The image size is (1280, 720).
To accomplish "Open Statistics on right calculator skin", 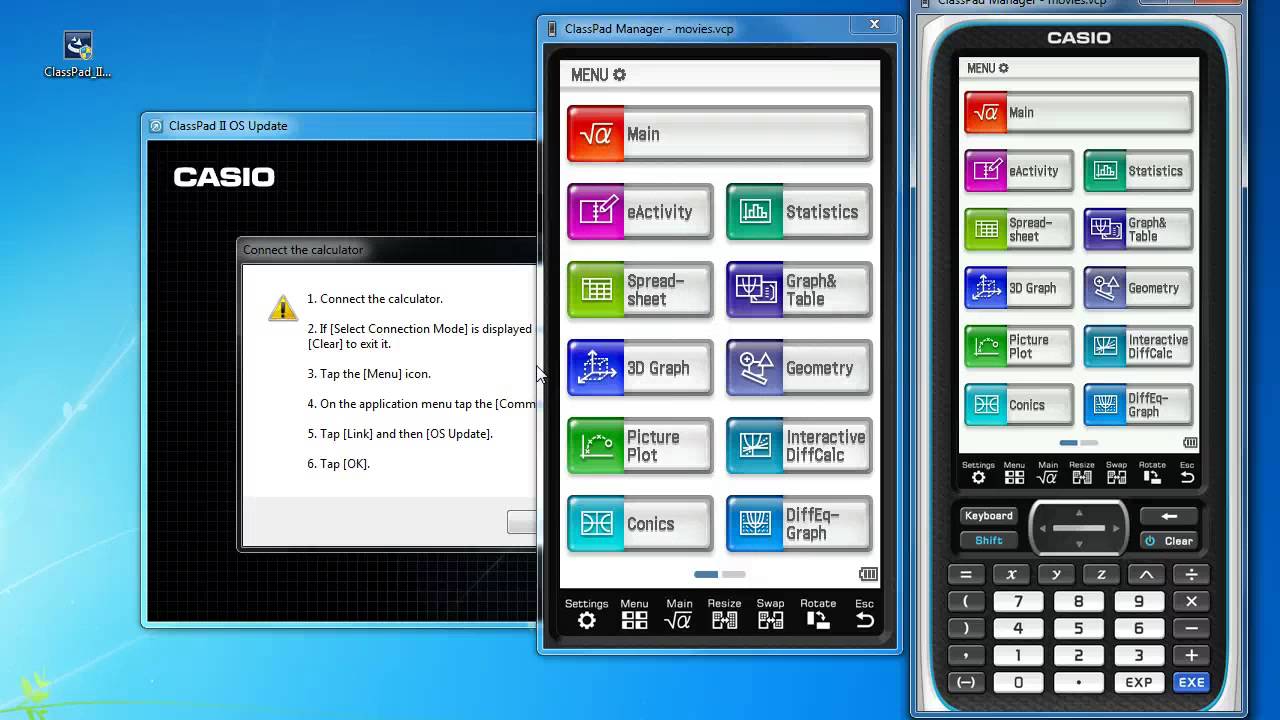I will coord(1138,171).
